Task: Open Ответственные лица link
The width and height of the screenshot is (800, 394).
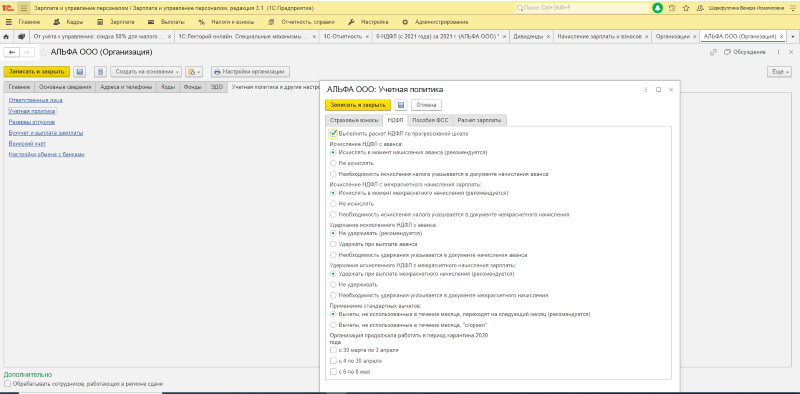Action: point(36,100)
